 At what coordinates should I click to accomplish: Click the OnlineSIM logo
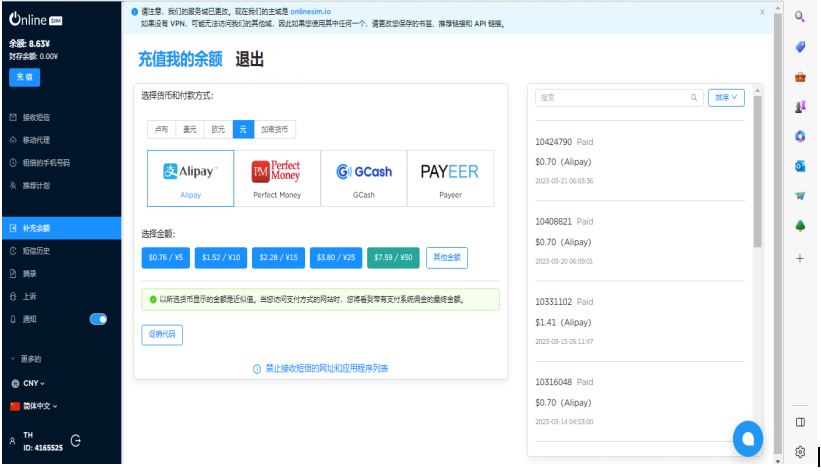(x=36, y=19)
